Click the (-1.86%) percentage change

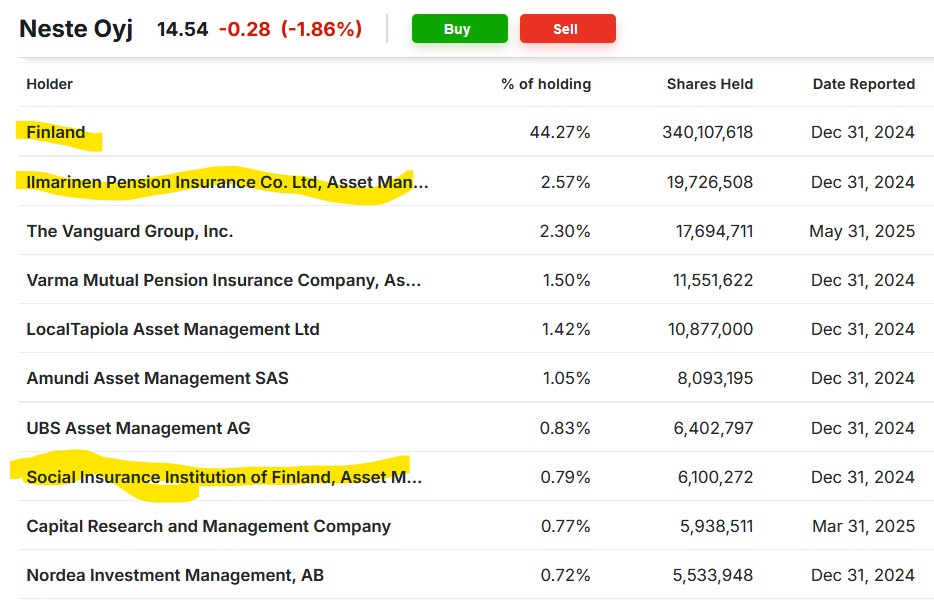pyautogui.click(x=321, y=29)
